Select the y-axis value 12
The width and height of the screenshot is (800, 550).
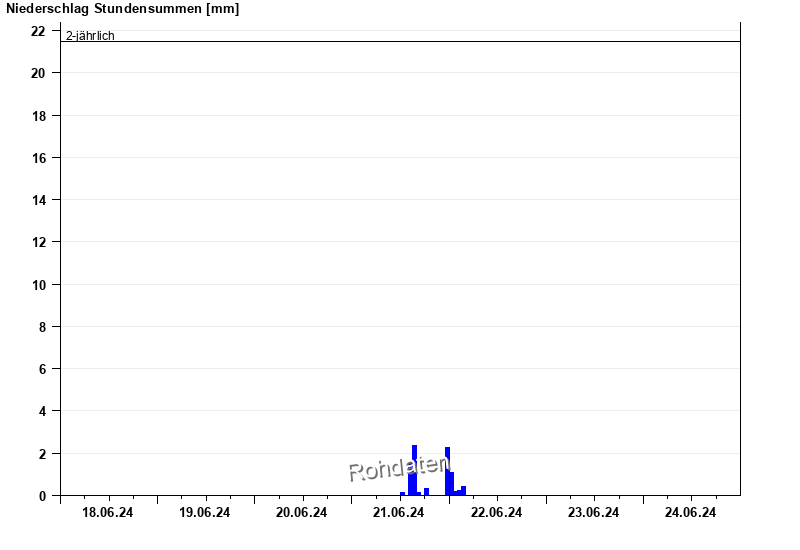(x=38, y=242)
